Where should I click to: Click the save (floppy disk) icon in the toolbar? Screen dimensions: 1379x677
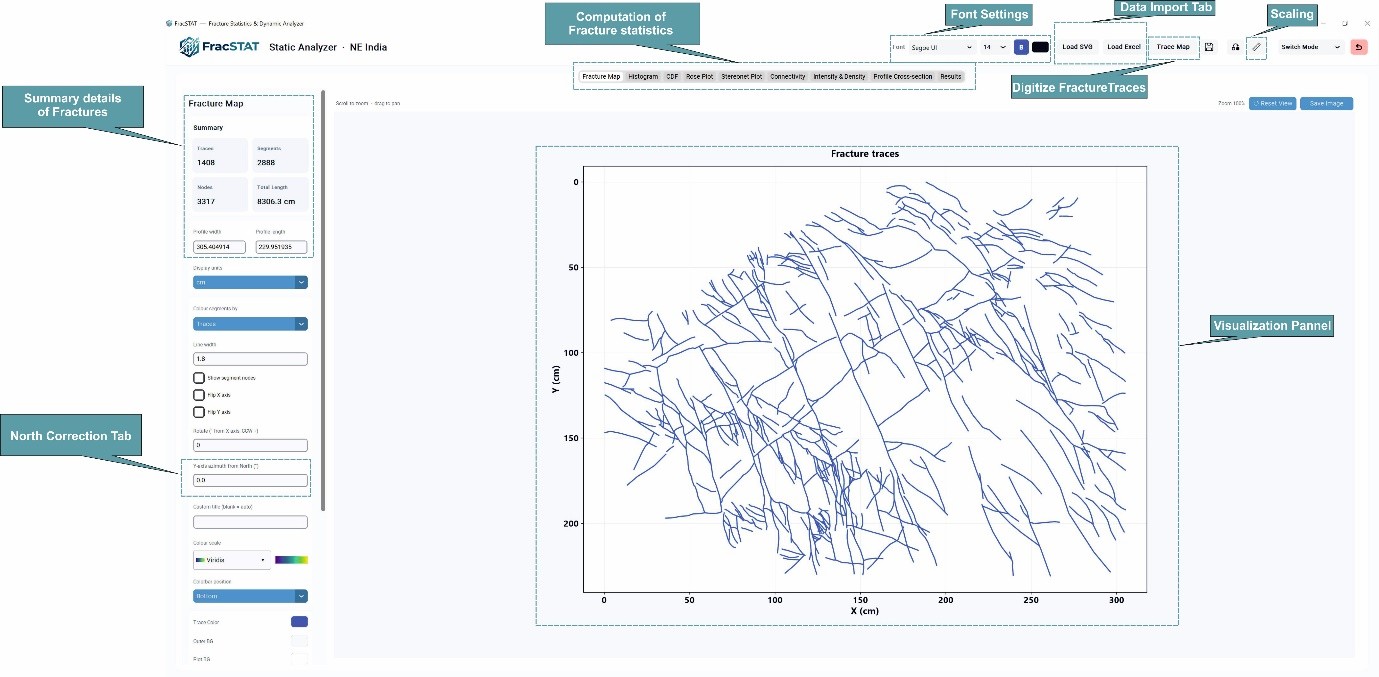1209,47
